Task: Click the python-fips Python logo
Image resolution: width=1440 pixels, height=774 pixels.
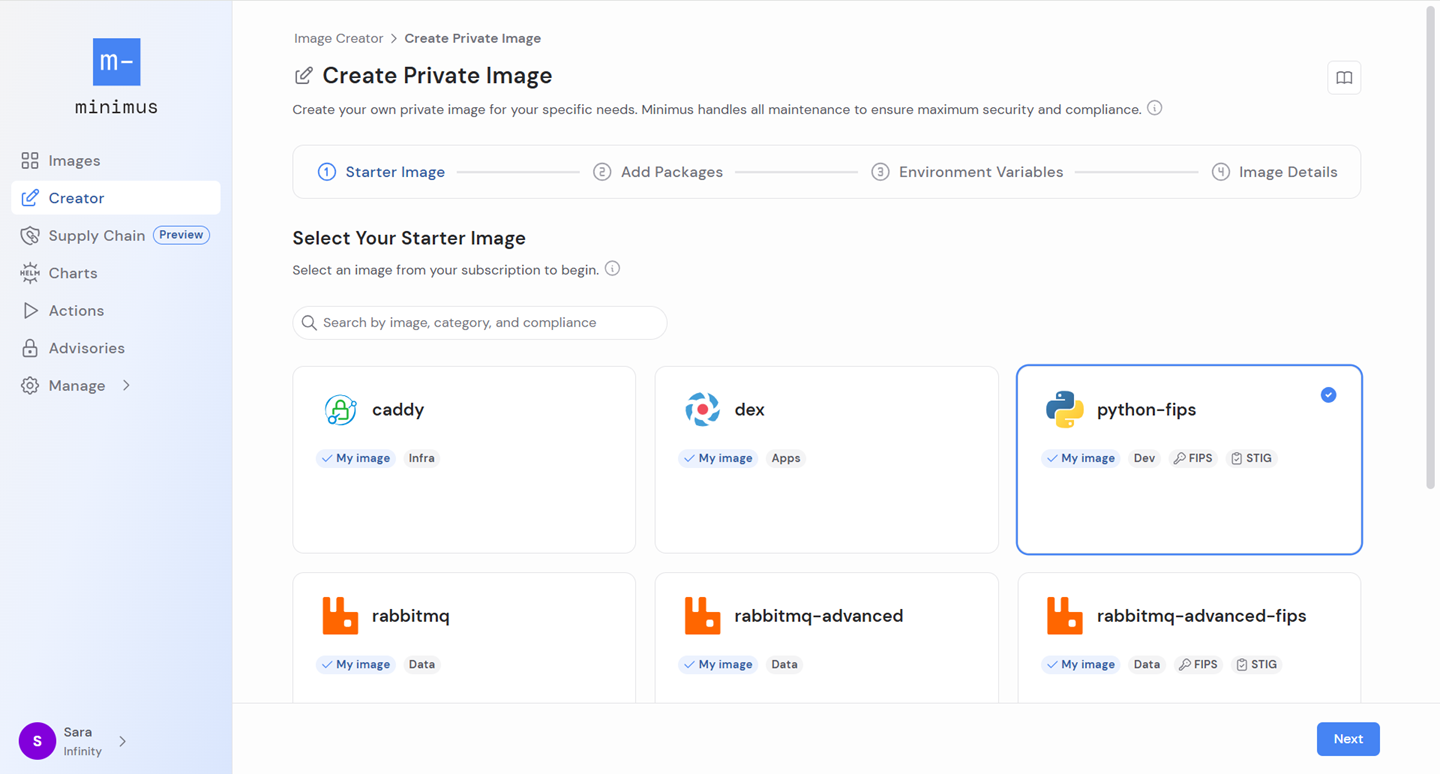Action: point(1065,409)
